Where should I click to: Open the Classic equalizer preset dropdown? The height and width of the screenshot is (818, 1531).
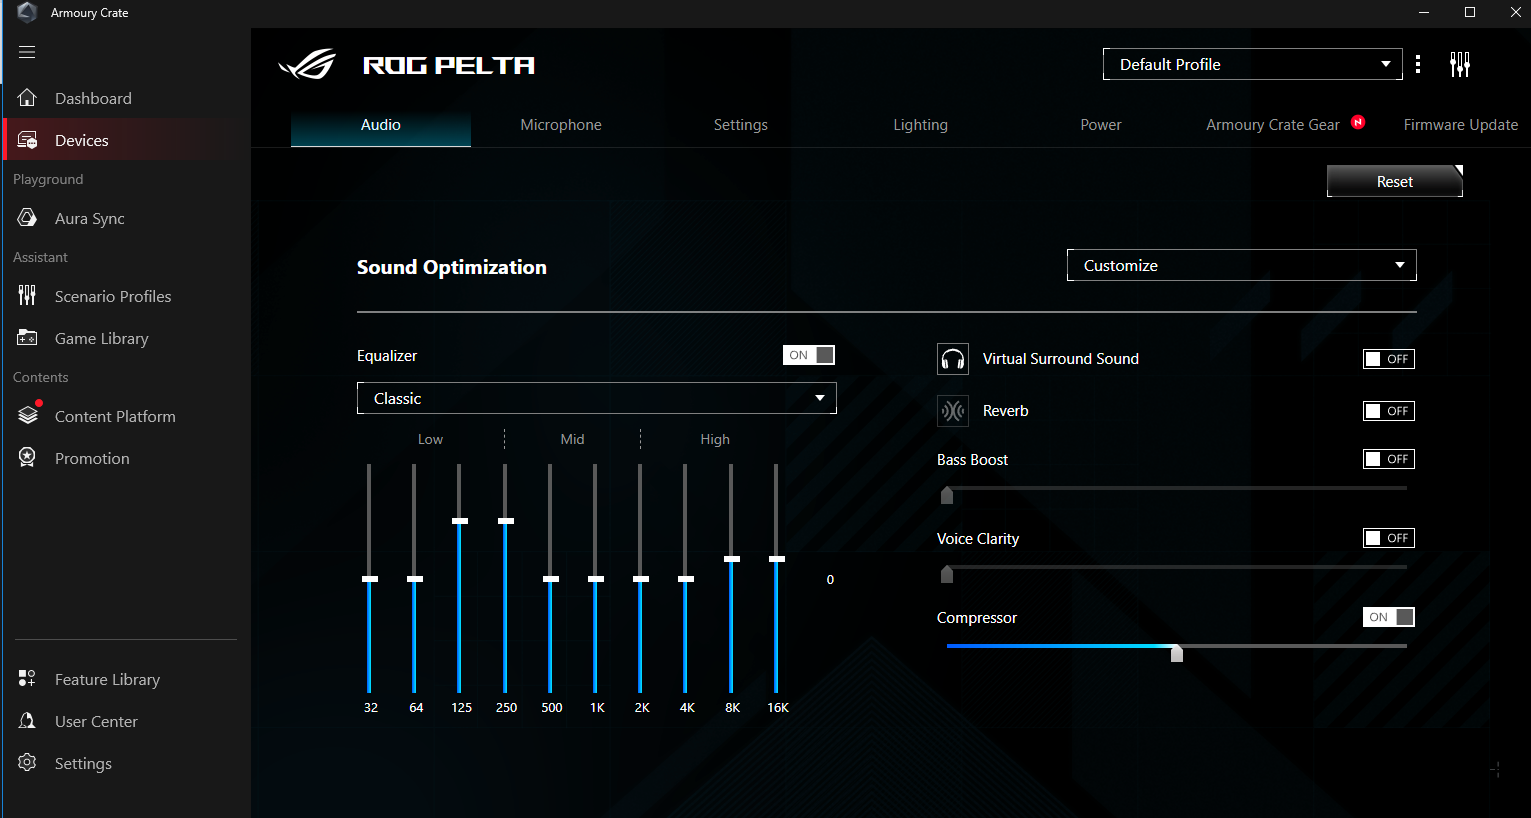[597, 398]
